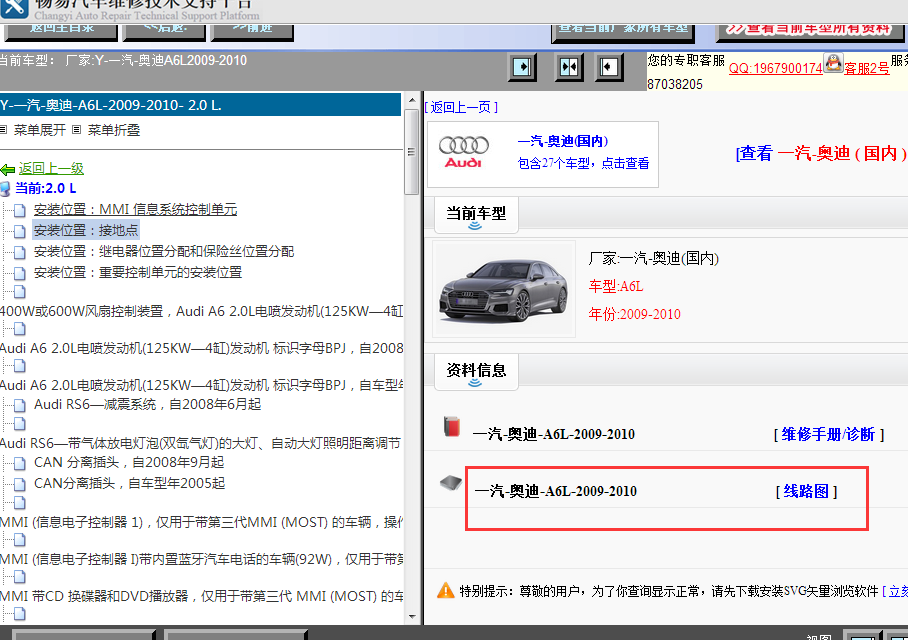Open CAN分离插头，自车型年2005起 item
Screen dimensions: 908x640
130,483
